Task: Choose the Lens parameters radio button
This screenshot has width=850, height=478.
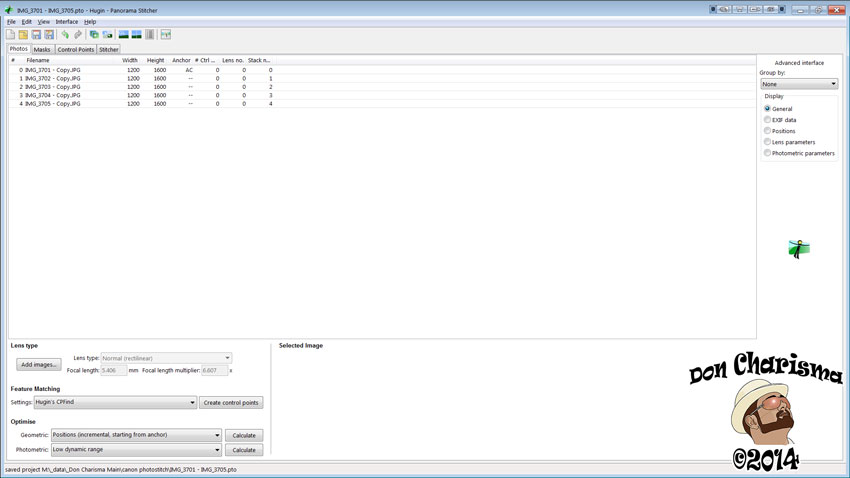Action: coord(768,142)
